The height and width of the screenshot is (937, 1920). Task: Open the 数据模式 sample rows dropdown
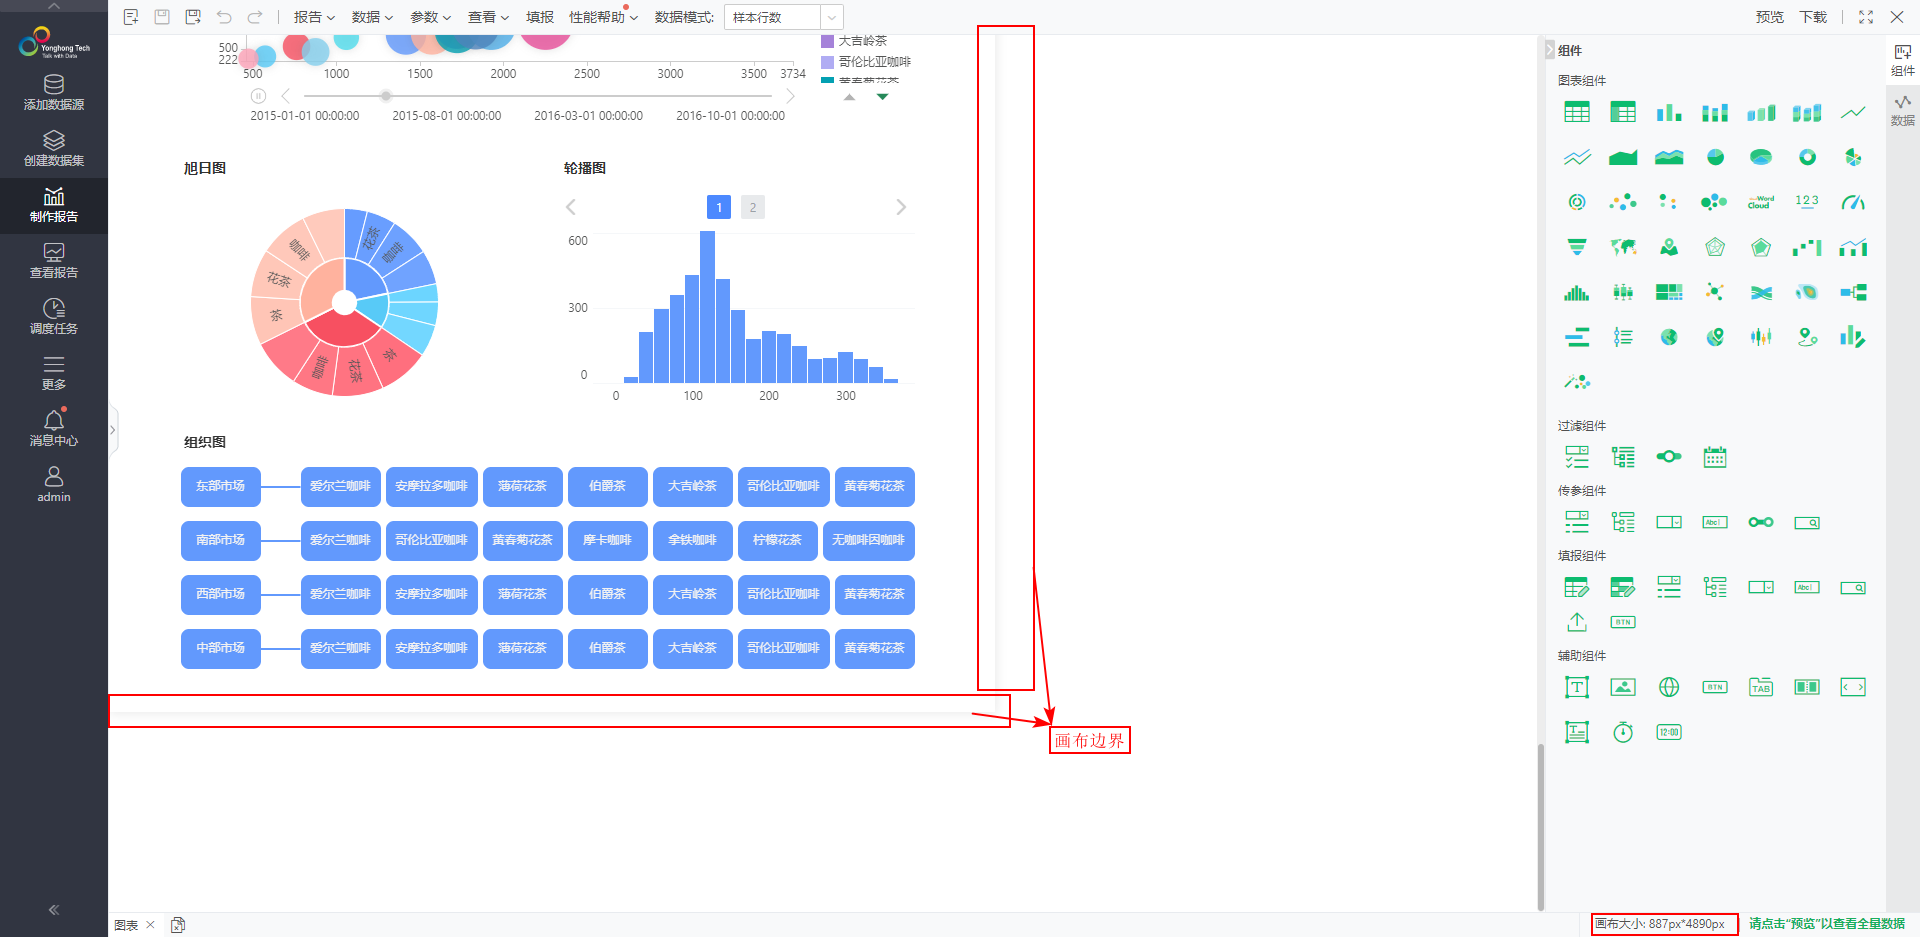(x=785, y=17)
